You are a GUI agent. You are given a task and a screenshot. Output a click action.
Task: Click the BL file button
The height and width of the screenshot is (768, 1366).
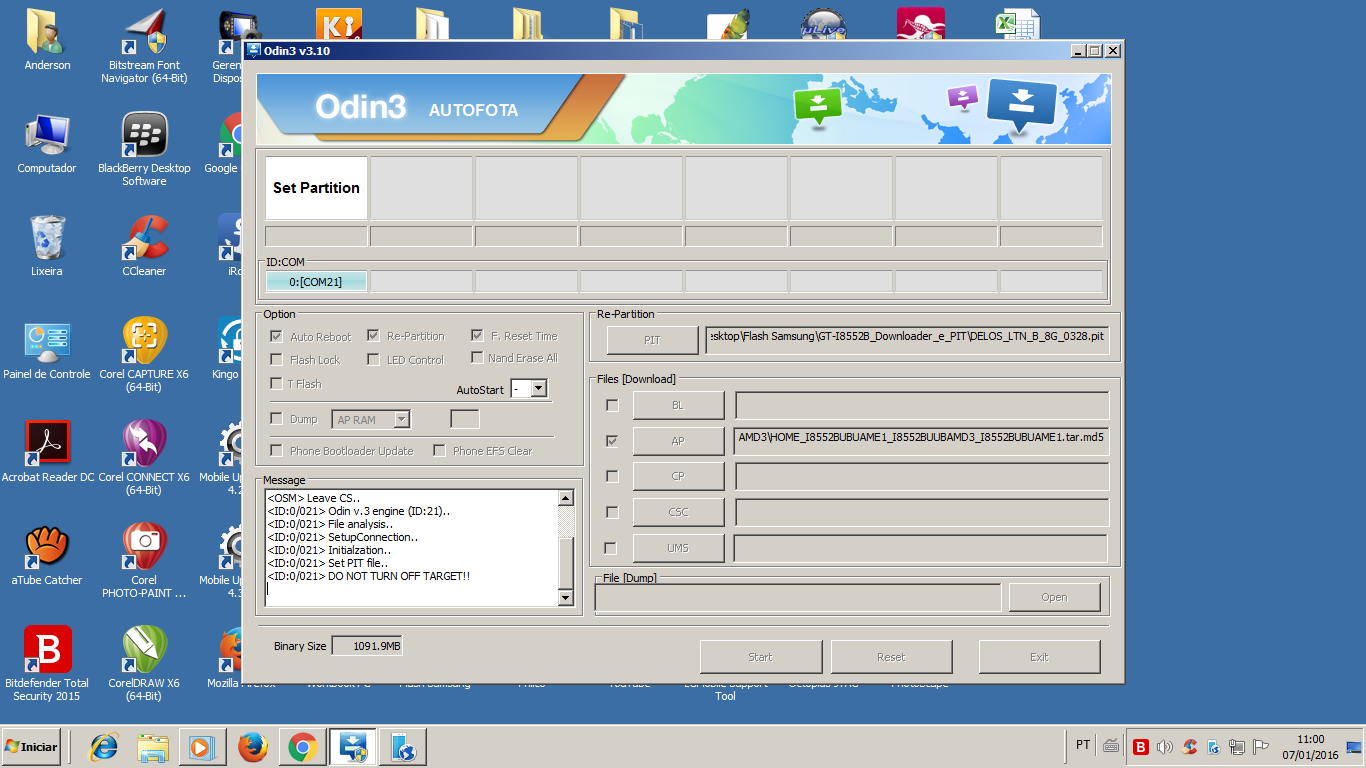pyautogui.click(x=678, y=405)
